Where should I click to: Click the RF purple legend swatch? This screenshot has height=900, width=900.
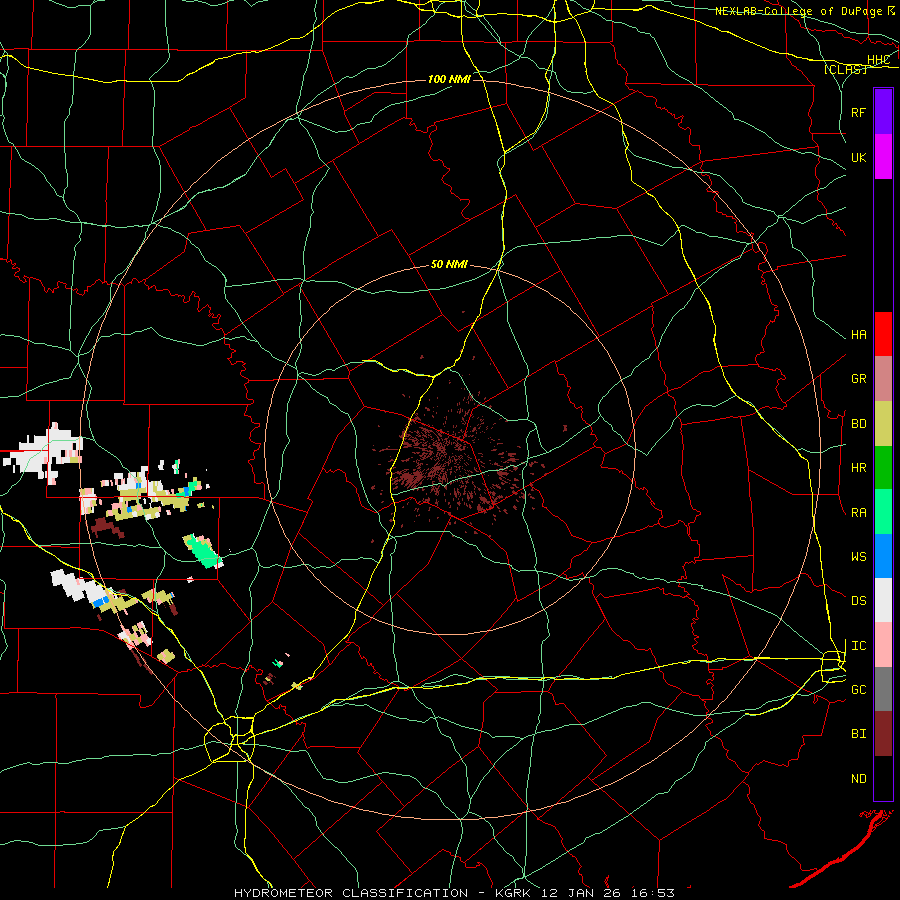click(883, 112)
